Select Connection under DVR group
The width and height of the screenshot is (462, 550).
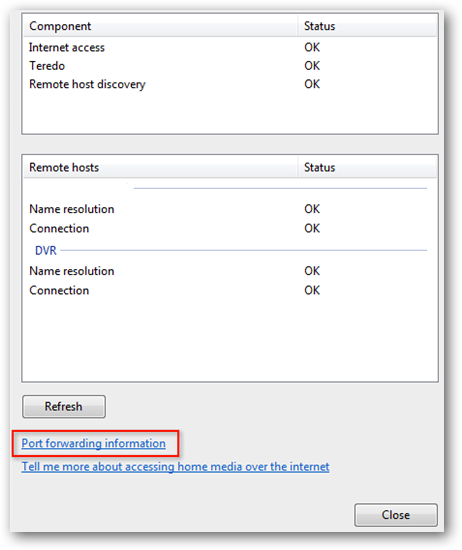pos(230,290)
